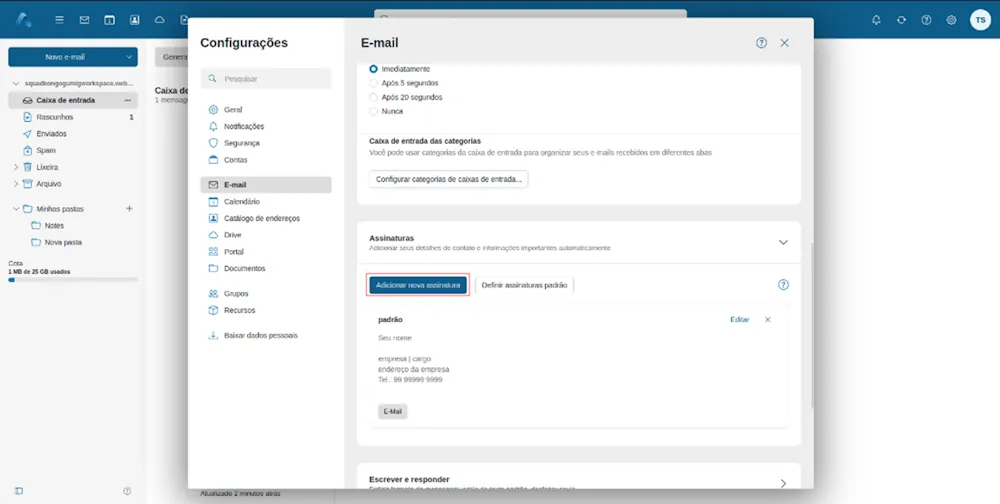Open the Calendar app from top bar
The height and width of the screenshot is (504, 1000).
[109, 20]
